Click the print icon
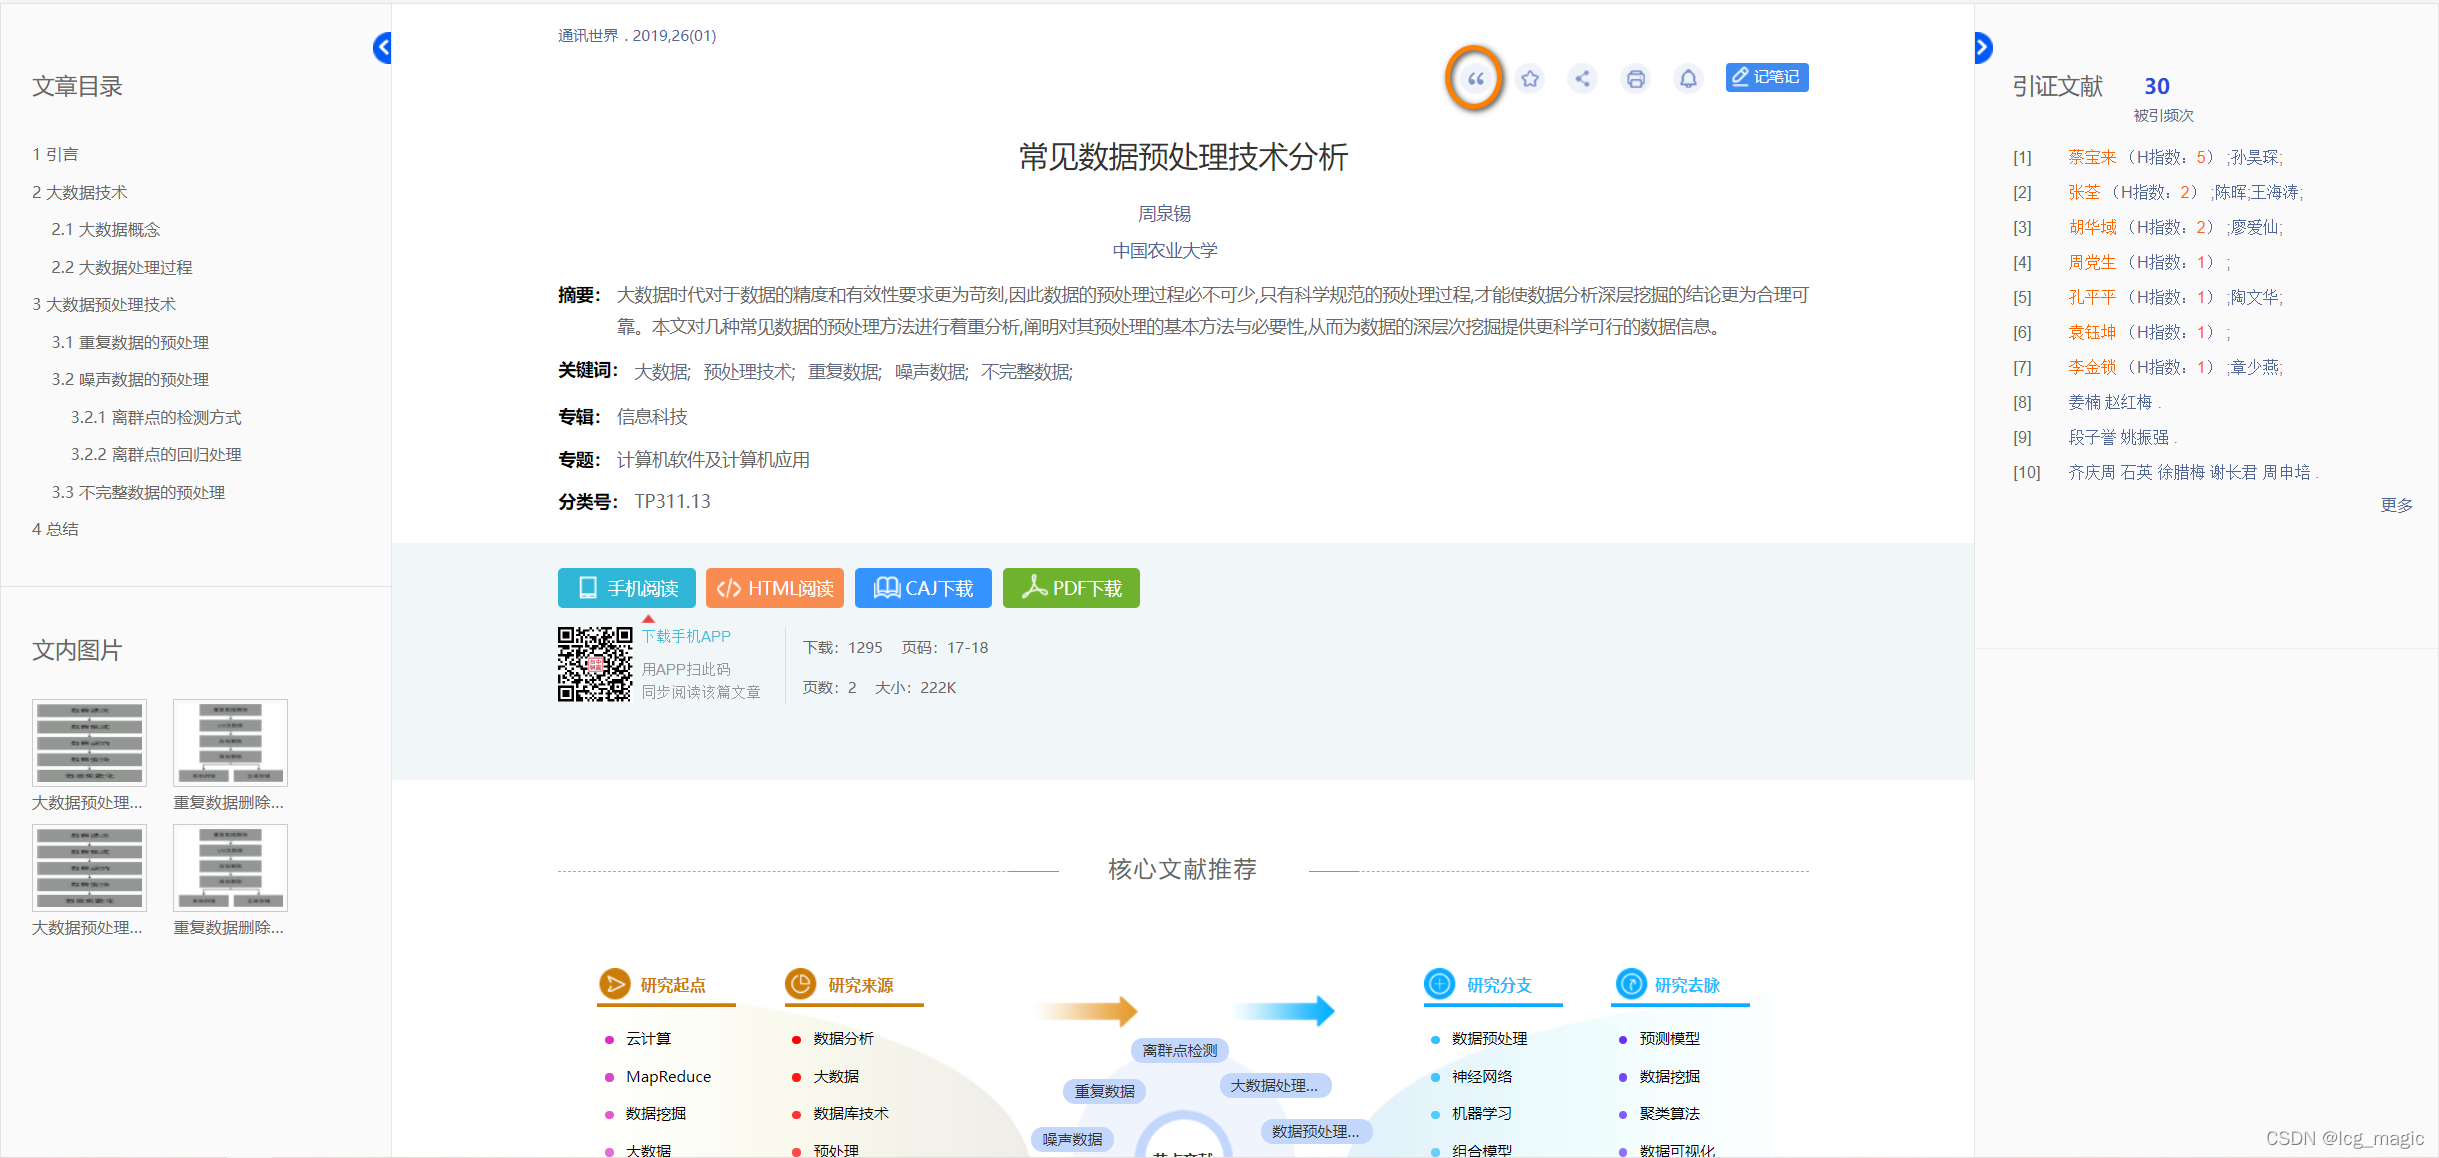This screenshot has height=1158, width=2439. click(1635, 78)
